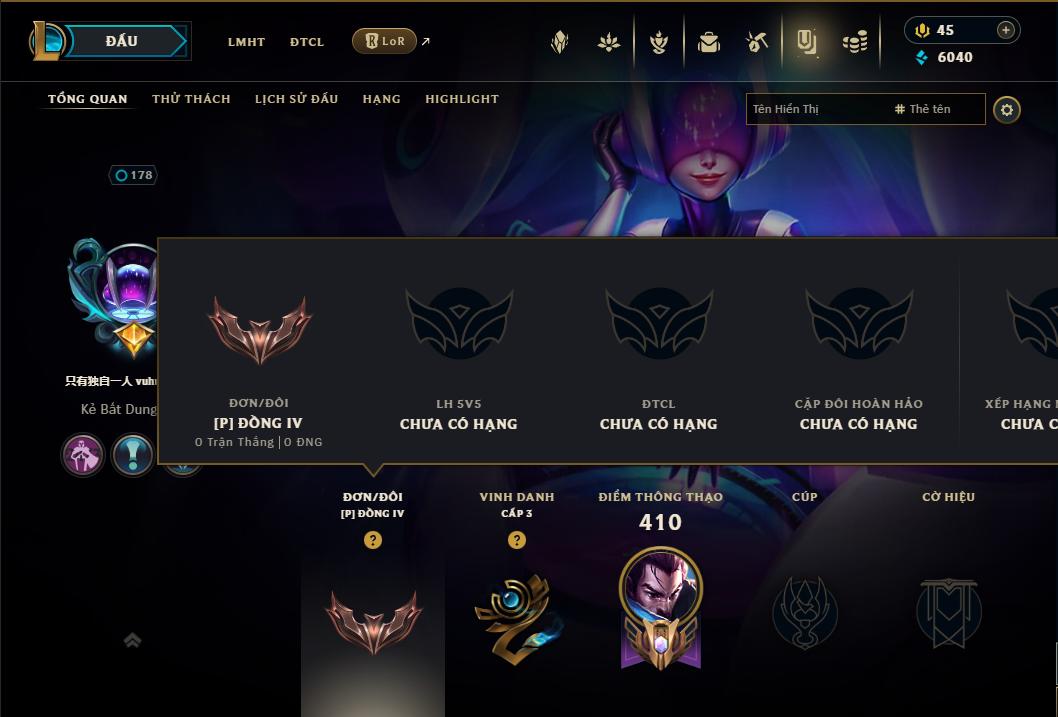Open the lotus flower icon in top bar
This screenshot has height=717, width=1058.
pos(609,42)
